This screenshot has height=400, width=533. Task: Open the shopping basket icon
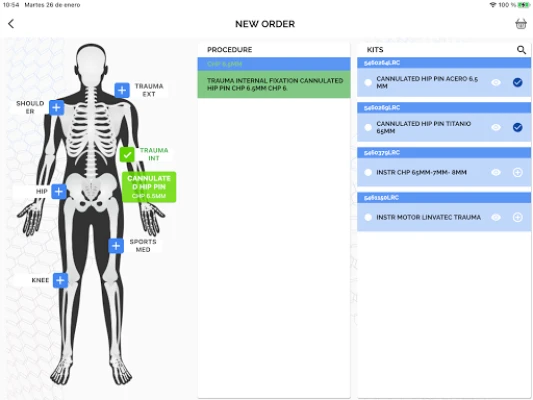[x=521, y=24]
